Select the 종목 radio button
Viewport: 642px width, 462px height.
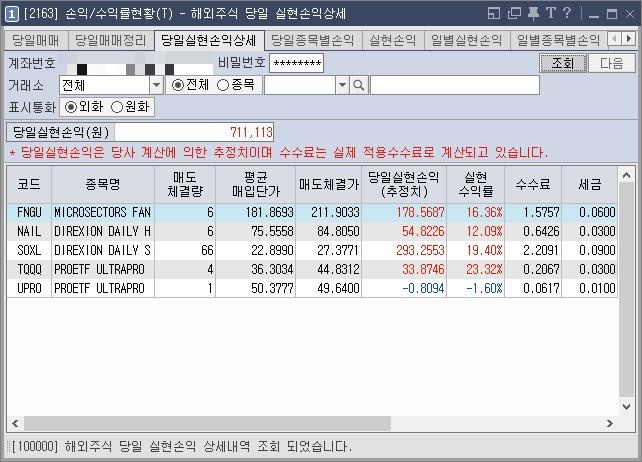click(223, 85)
